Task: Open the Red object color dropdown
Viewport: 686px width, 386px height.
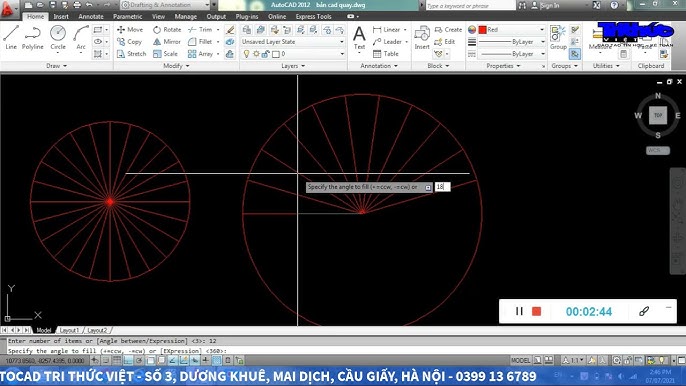Action: click(511, 29)
